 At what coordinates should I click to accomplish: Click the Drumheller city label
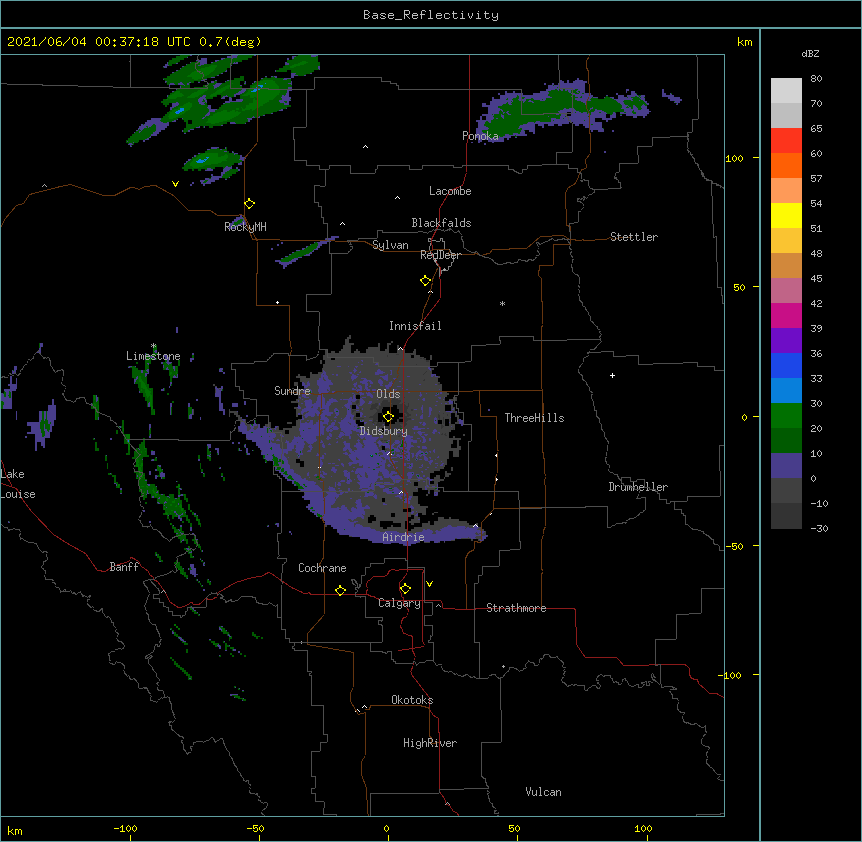638,487
